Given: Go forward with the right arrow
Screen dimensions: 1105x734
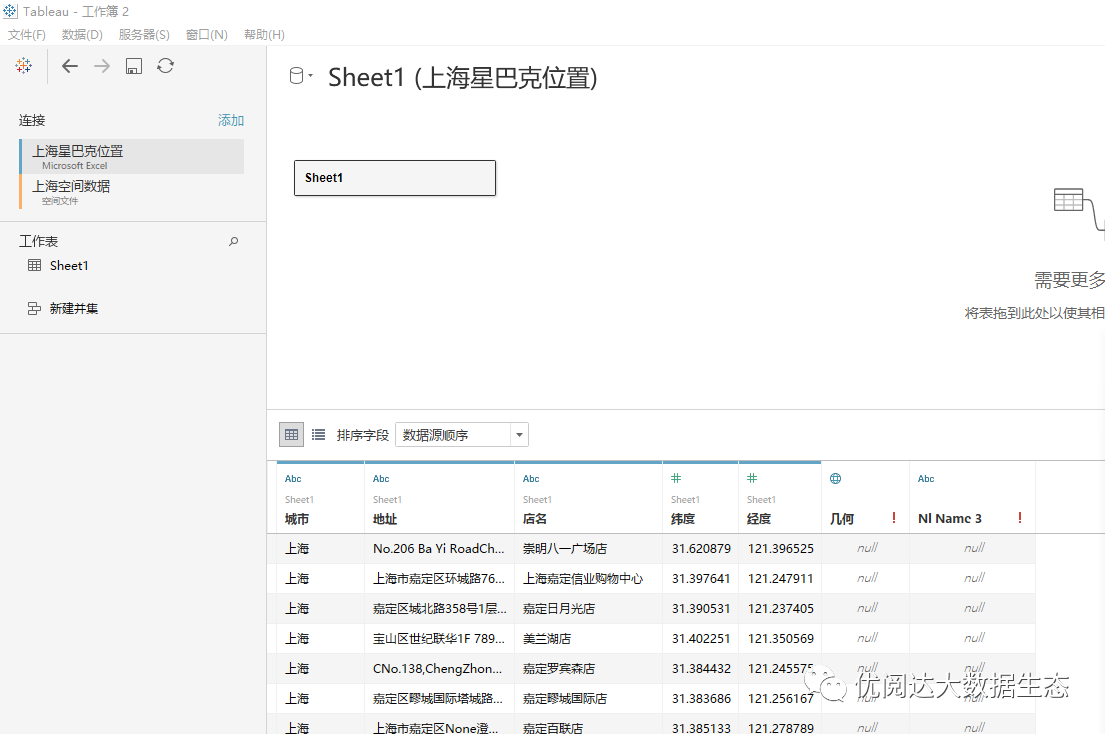Looking at the screenshot, I should 102,66.
